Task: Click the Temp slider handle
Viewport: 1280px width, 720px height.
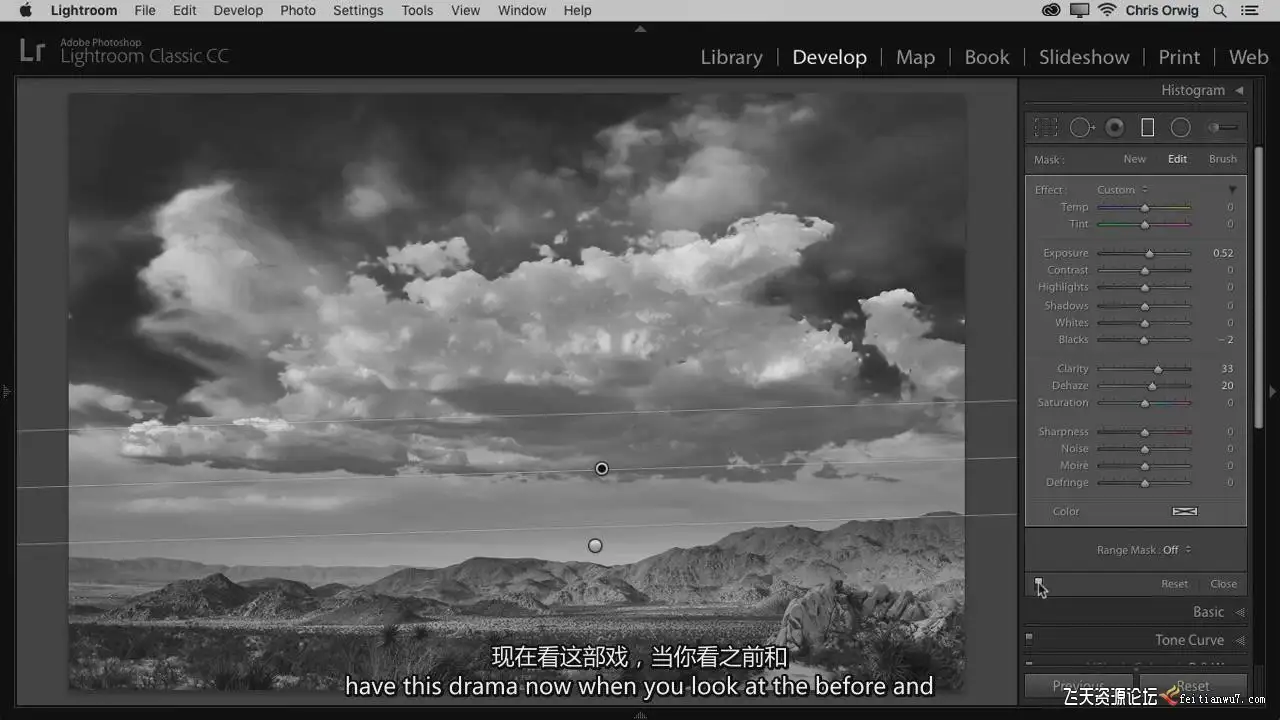Action: (x=1145, y=208)
